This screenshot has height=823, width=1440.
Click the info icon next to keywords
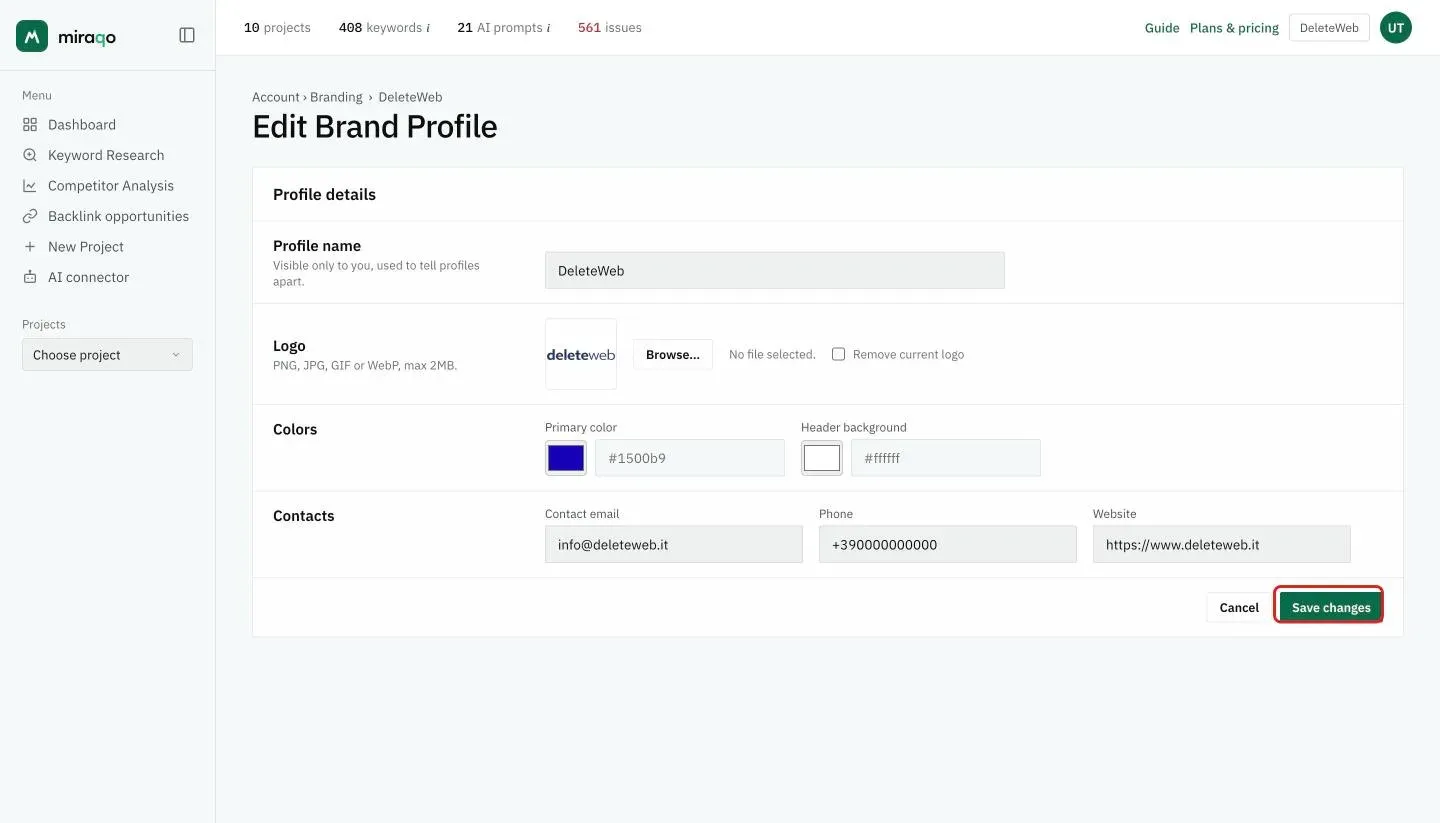pos(428,28)
